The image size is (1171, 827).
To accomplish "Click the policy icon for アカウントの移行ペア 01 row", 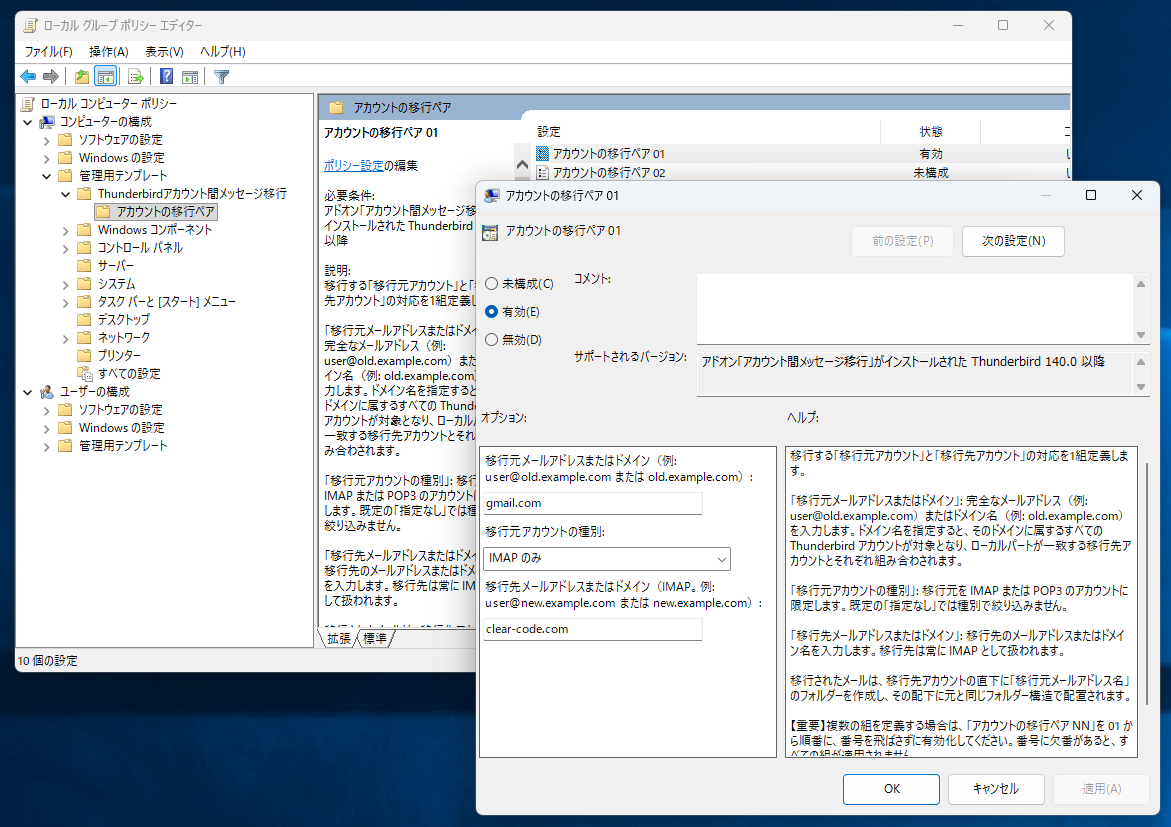I will (x=542, y=153).
